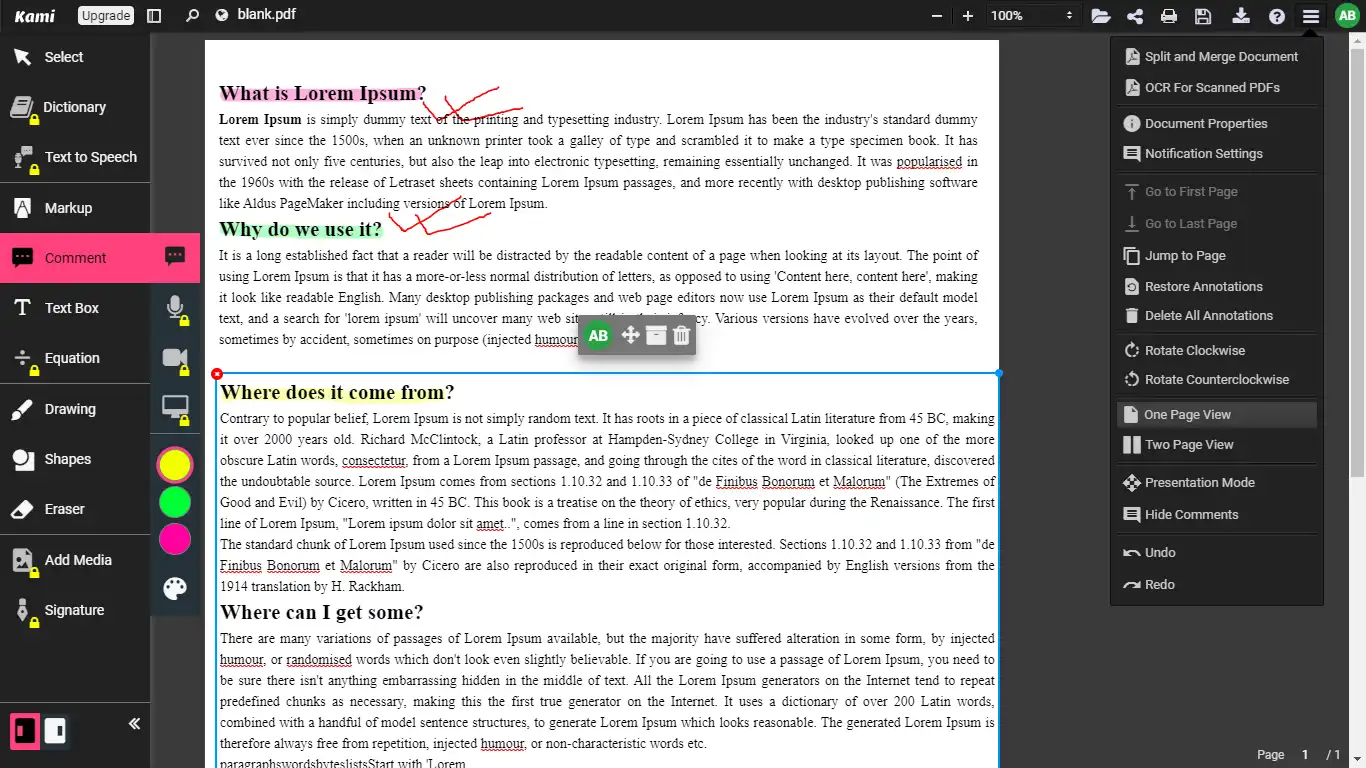Choose the voice comment microphone icon
The height and width of the screenshot is (768, 1366).
point(175,308)
